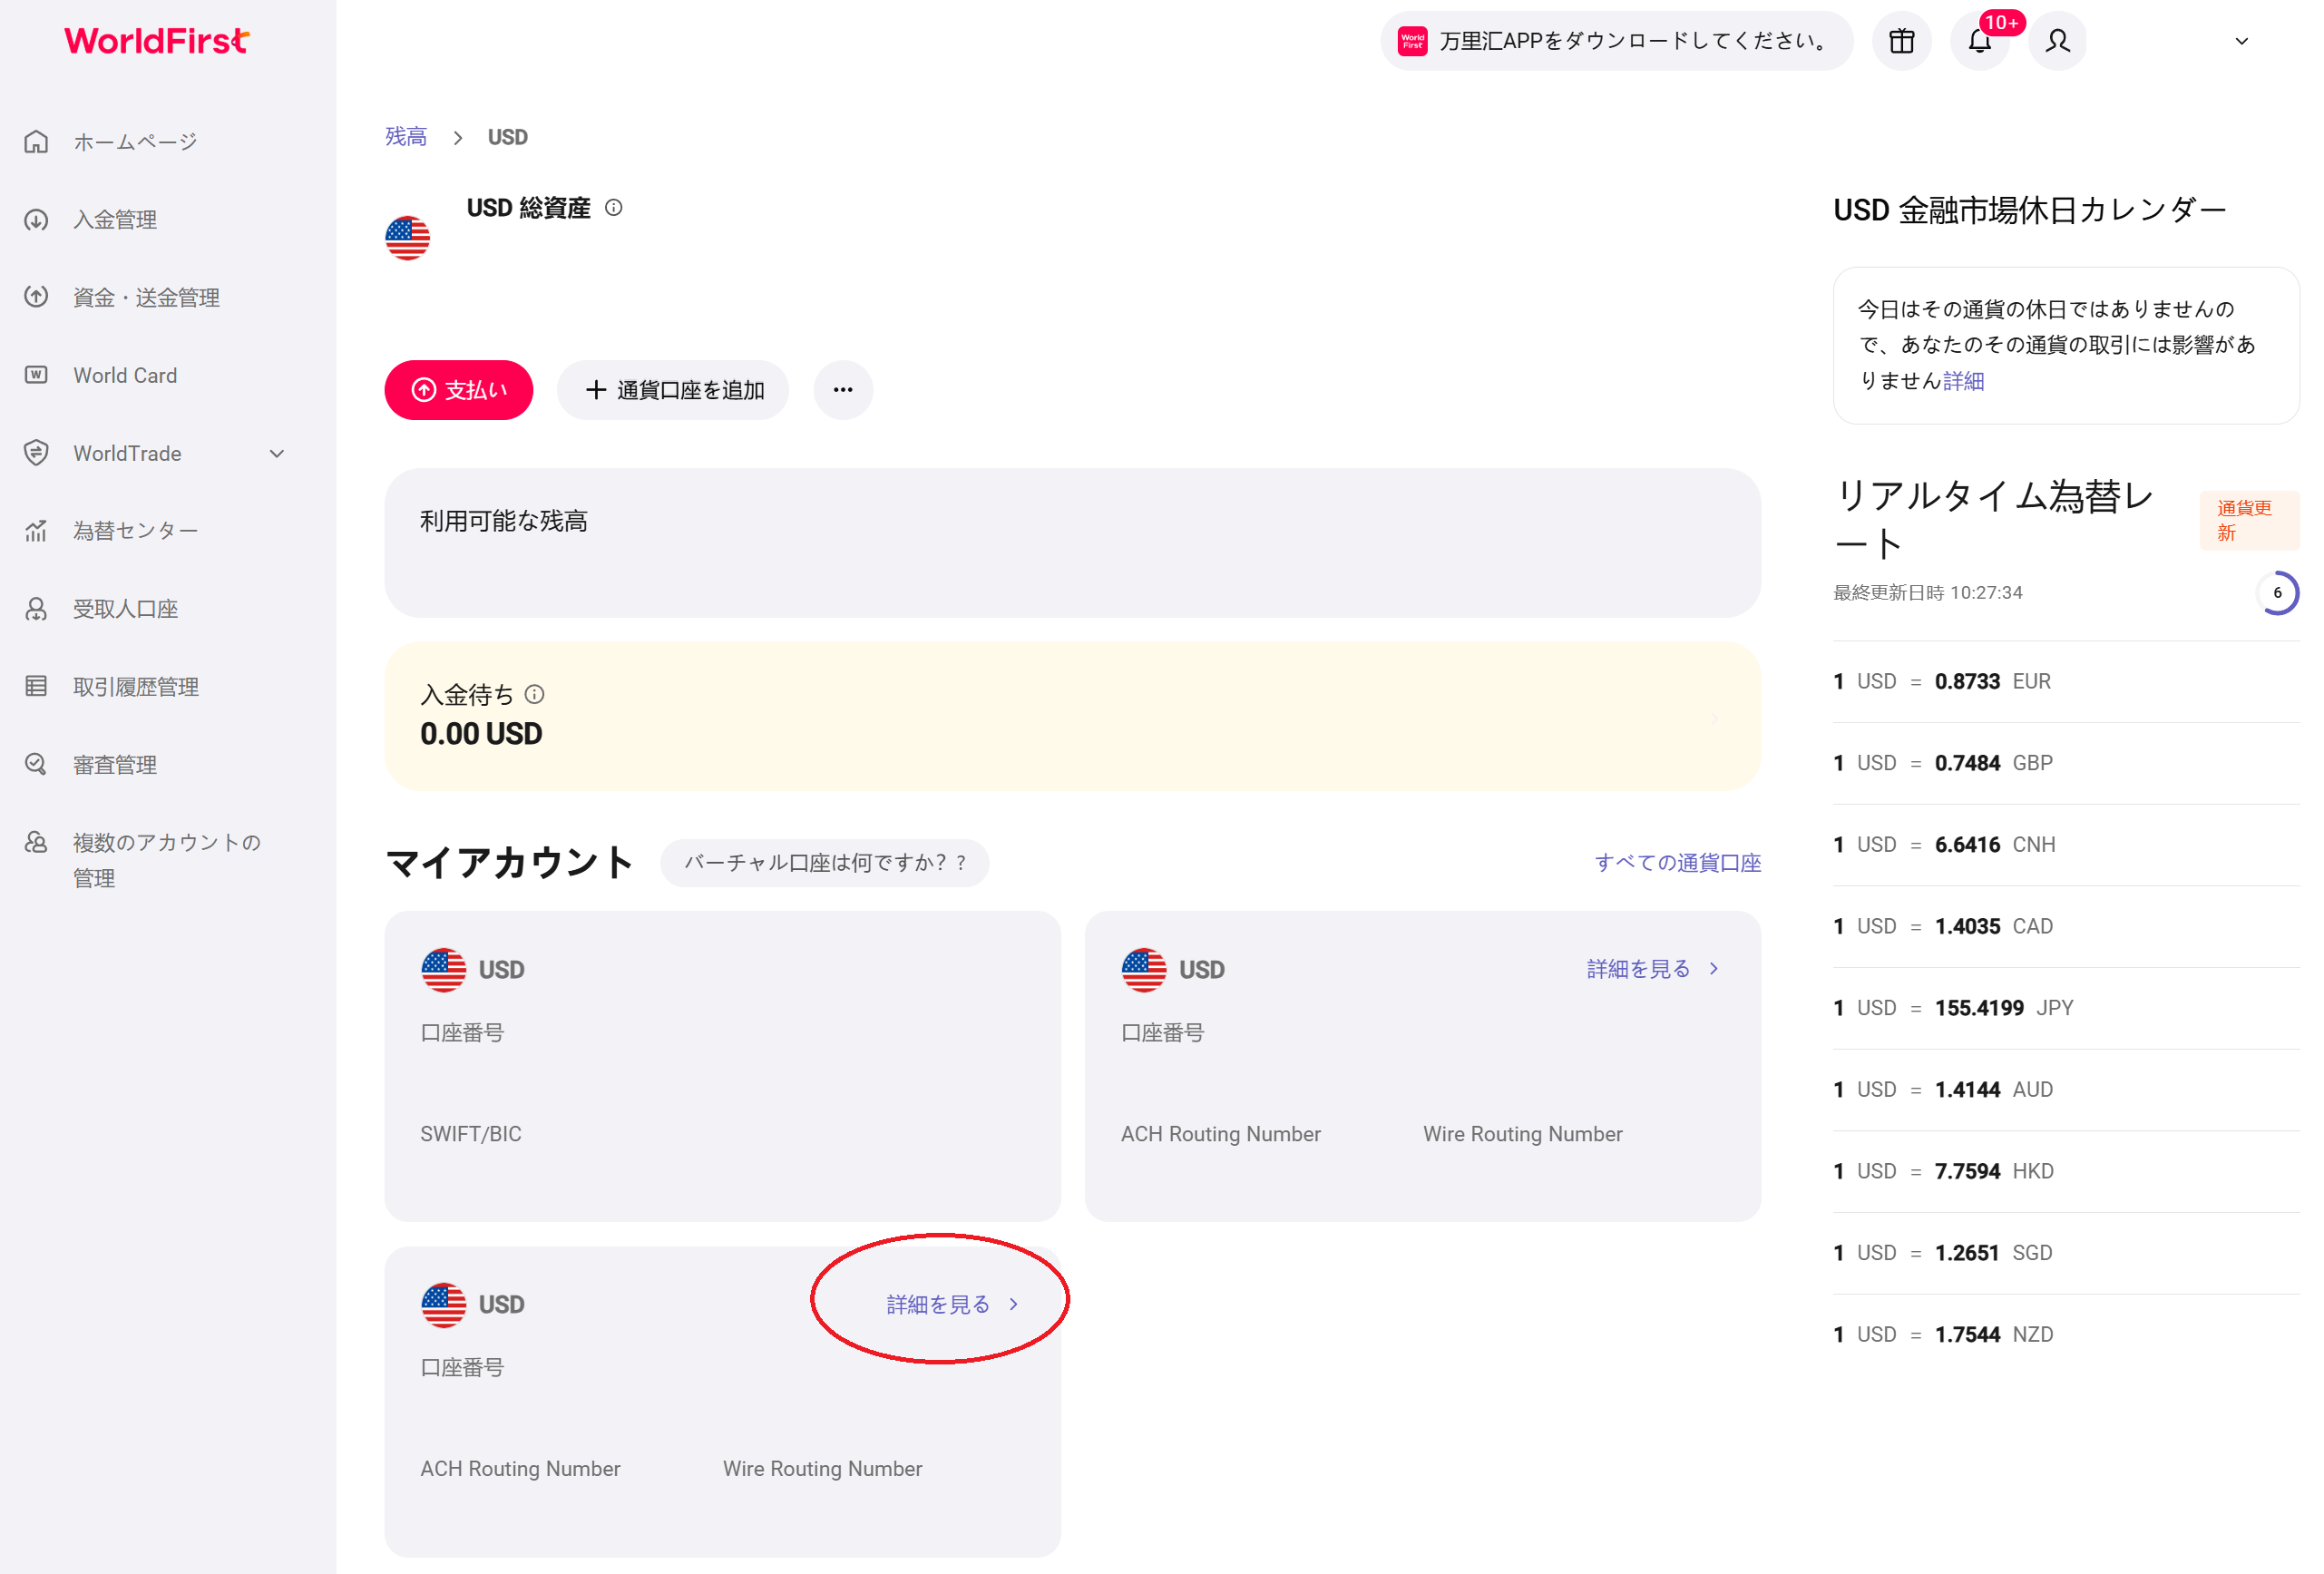
Task: Click 詳細 link in holiday calendar notice
Action: (1963, 380)
